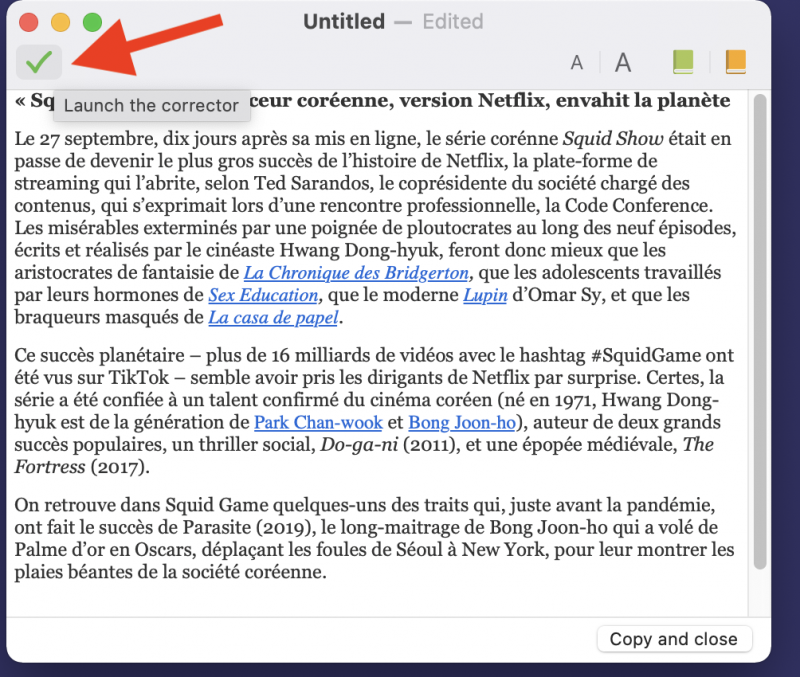Screen dimensions: 800x677
Task: Follow the La casa de papel link
Action: point(273,318)
